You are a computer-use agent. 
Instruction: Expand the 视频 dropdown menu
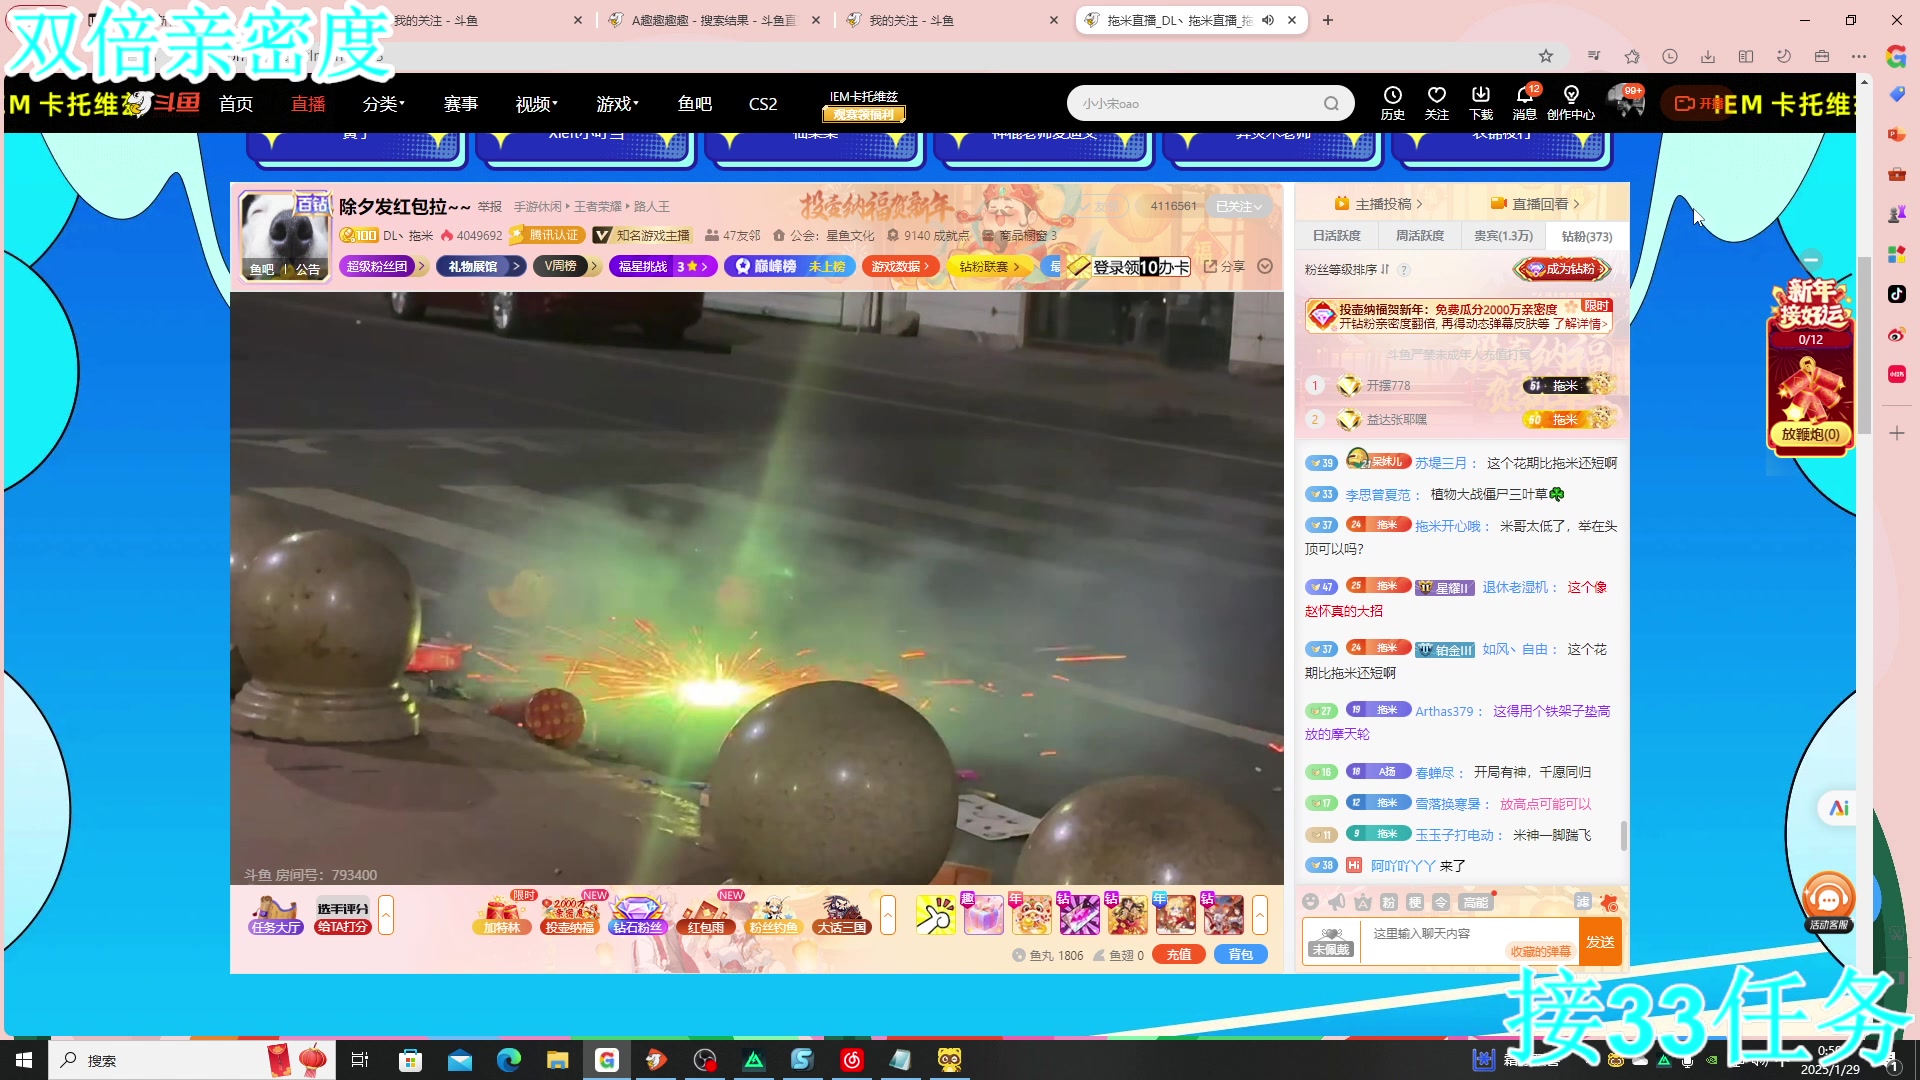537,104
